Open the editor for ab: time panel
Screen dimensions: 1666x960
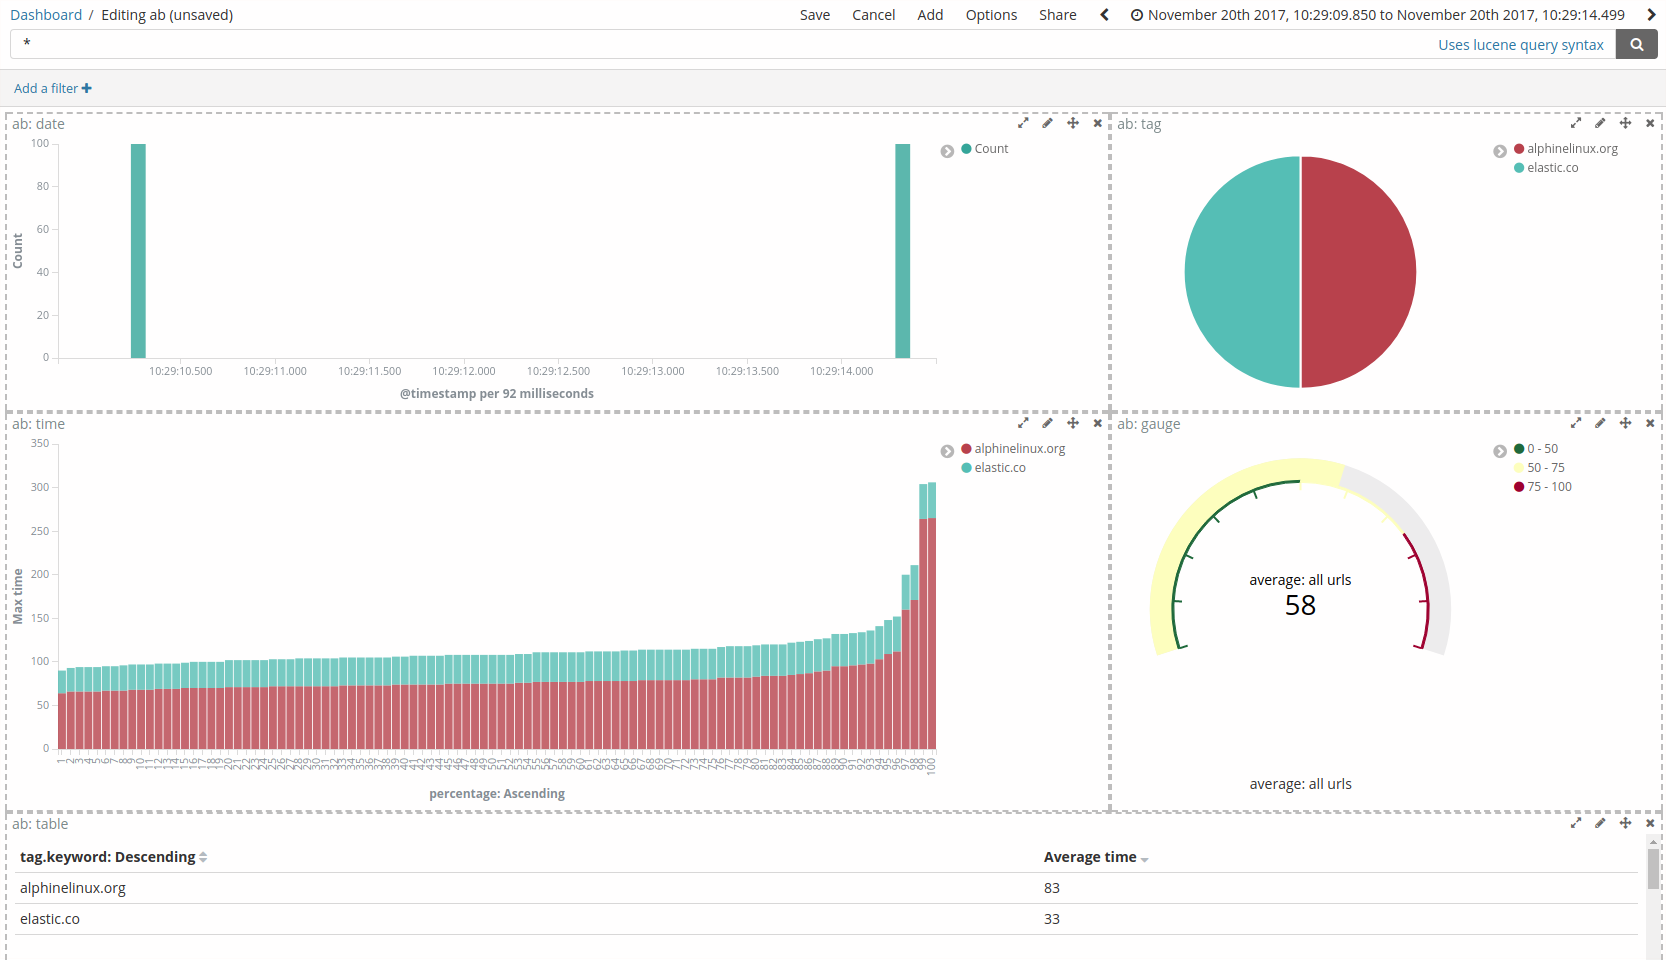pos(1047,423)
